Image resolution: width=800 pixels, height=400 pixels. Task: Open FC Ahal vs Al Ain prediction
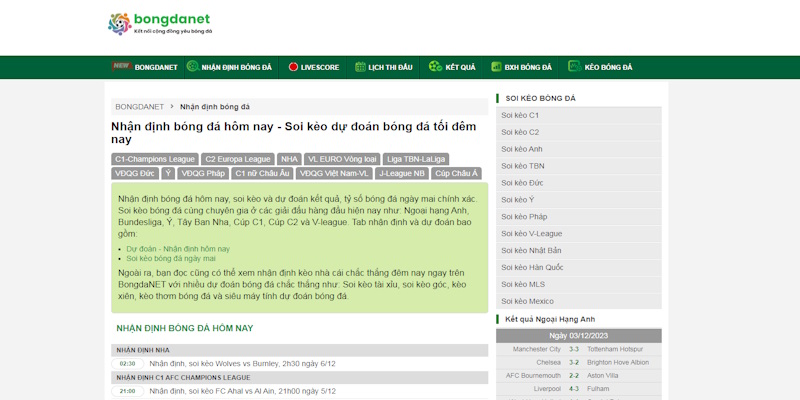click(x=243, y=391)
